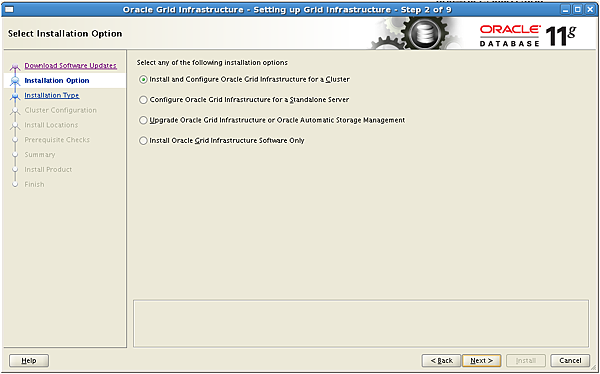Viewport: 600px width, 374px height.
Task: Go back with the Back button
Action: (x=442, y=361)
